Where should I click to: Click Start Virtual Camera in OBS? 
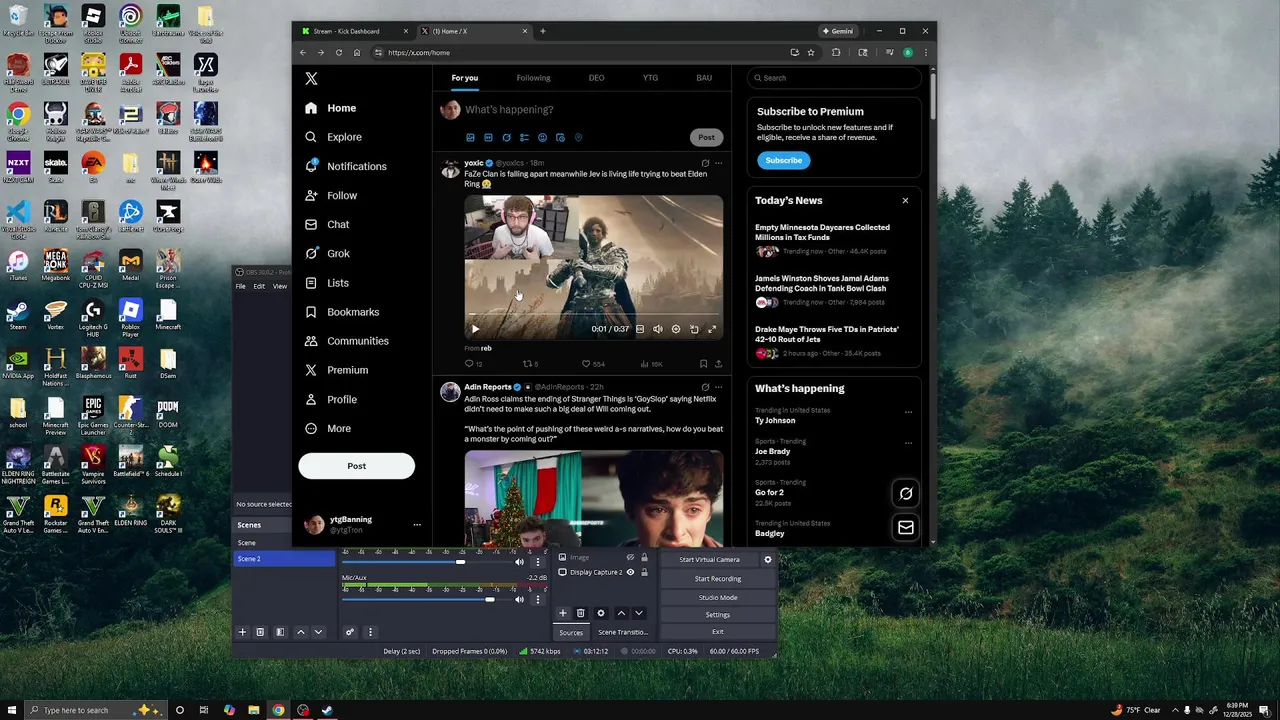(x=709, y=560)
